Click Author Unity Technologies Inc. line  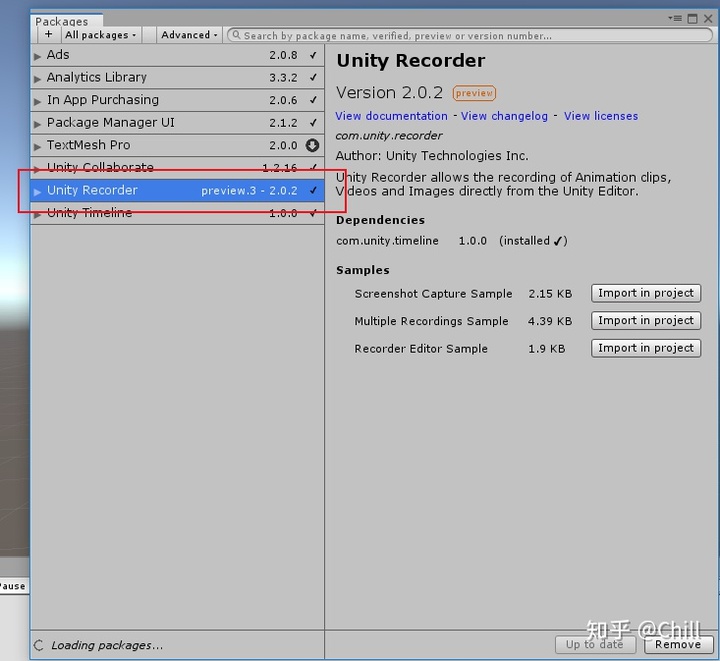click(432, 156)
